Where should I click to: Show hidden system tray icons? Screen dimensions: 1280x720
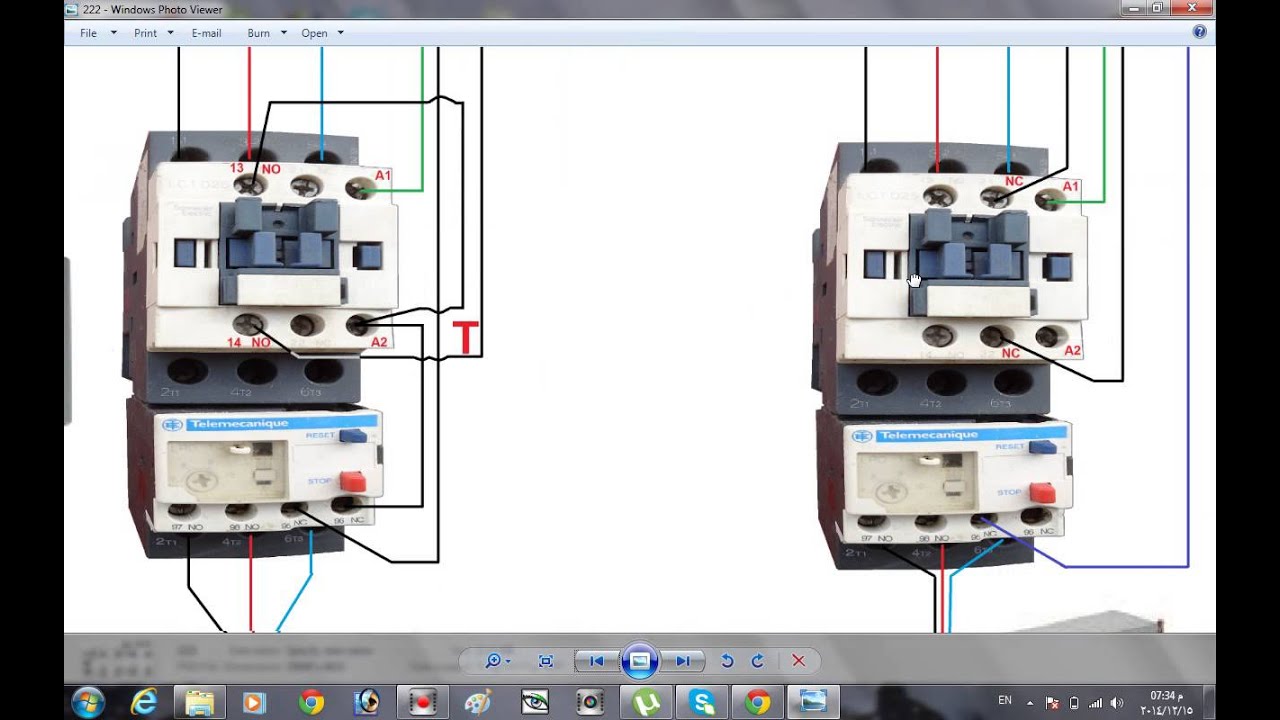[1030, 702]
